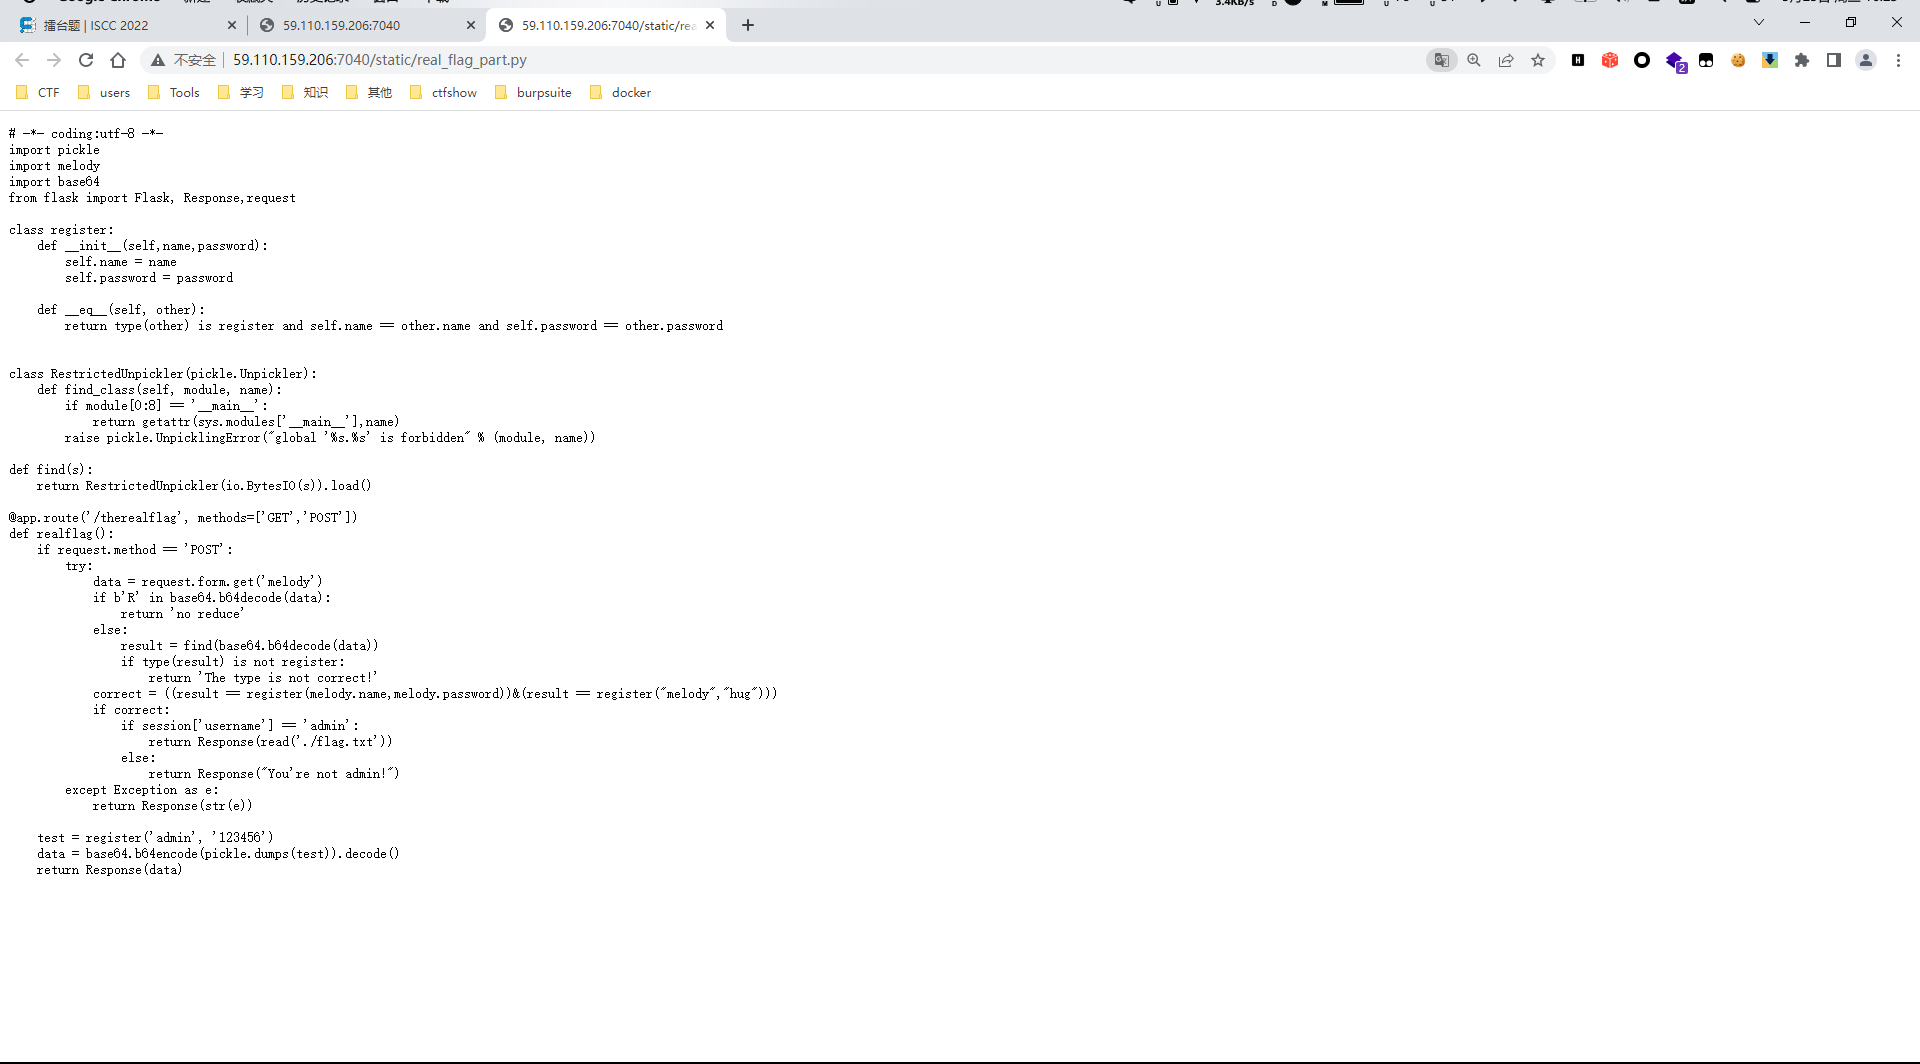
Task: Open the Chrome profile avatar menu
Action: pos(1866,60)
